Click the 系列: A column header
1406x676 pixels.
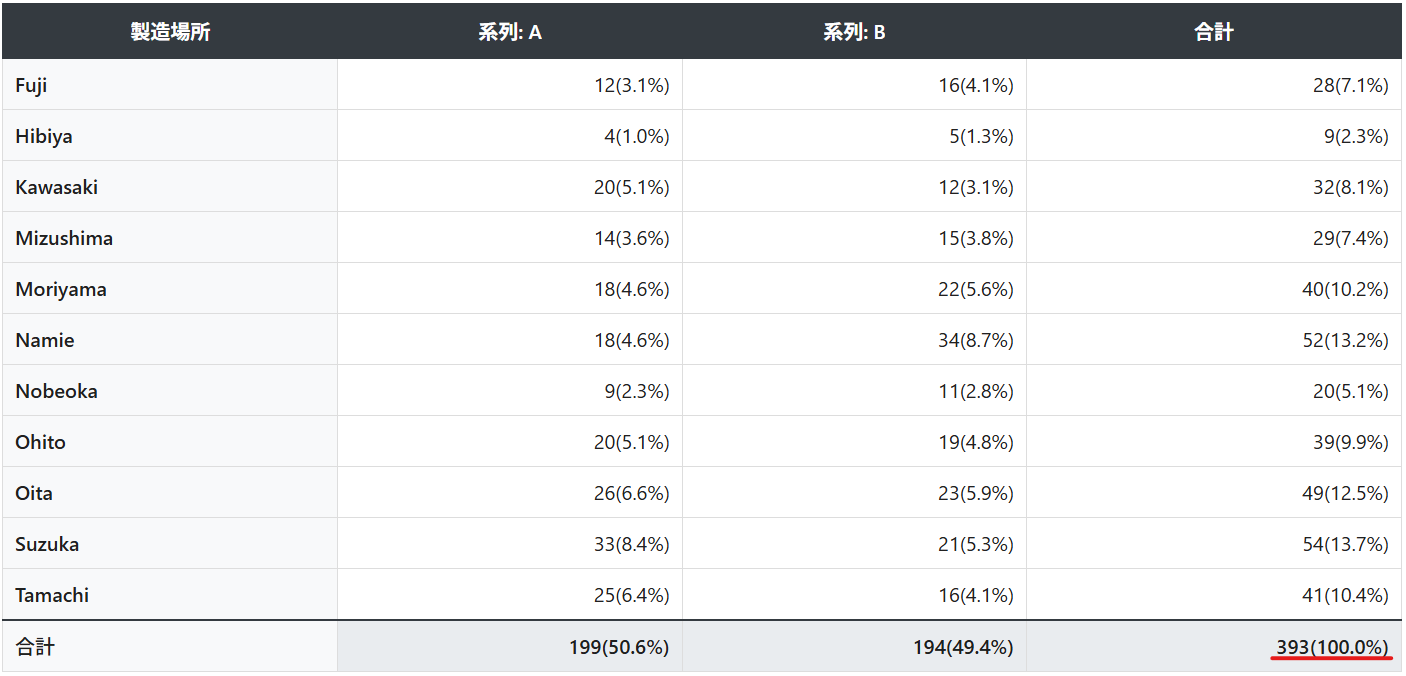pos(510,32)
